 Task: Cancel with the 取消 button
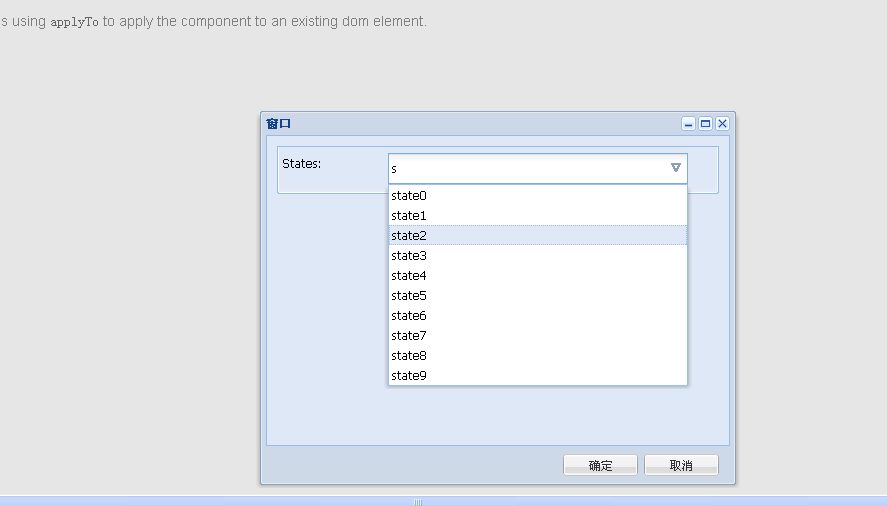coord(681,465)
